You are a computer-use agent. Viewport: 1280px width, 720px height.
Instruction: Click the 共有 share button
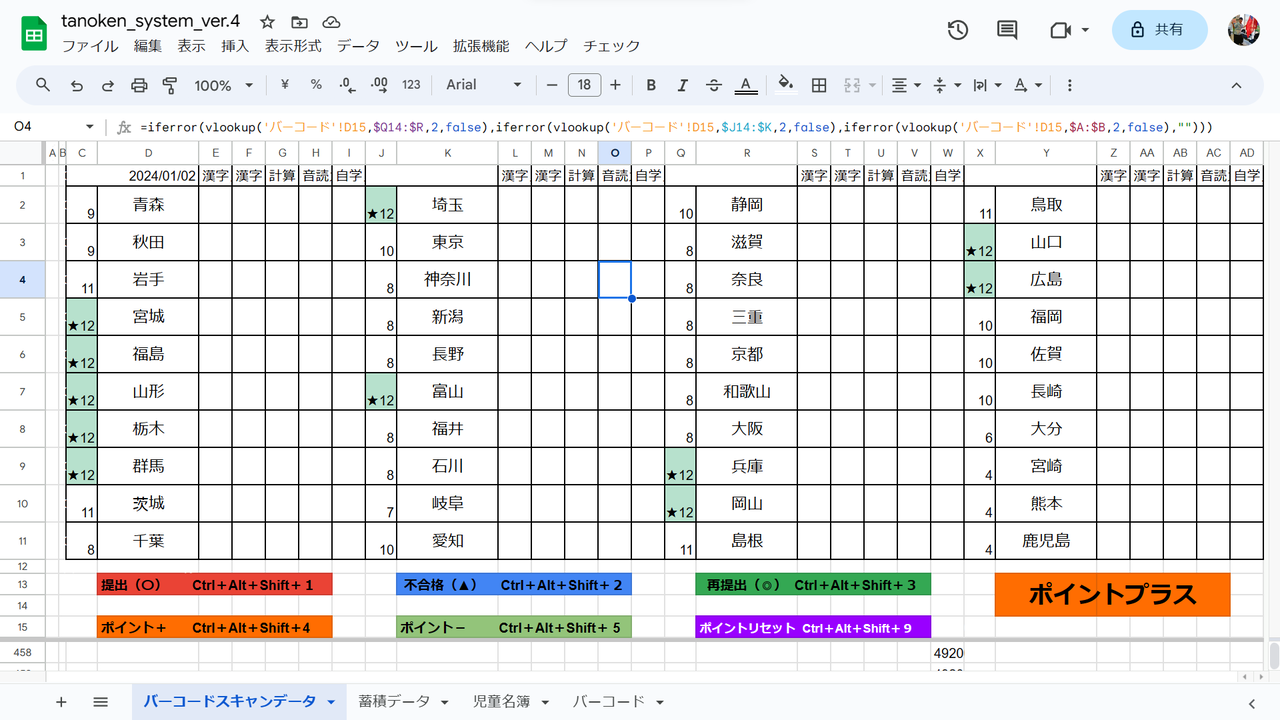pos(1159,30)
